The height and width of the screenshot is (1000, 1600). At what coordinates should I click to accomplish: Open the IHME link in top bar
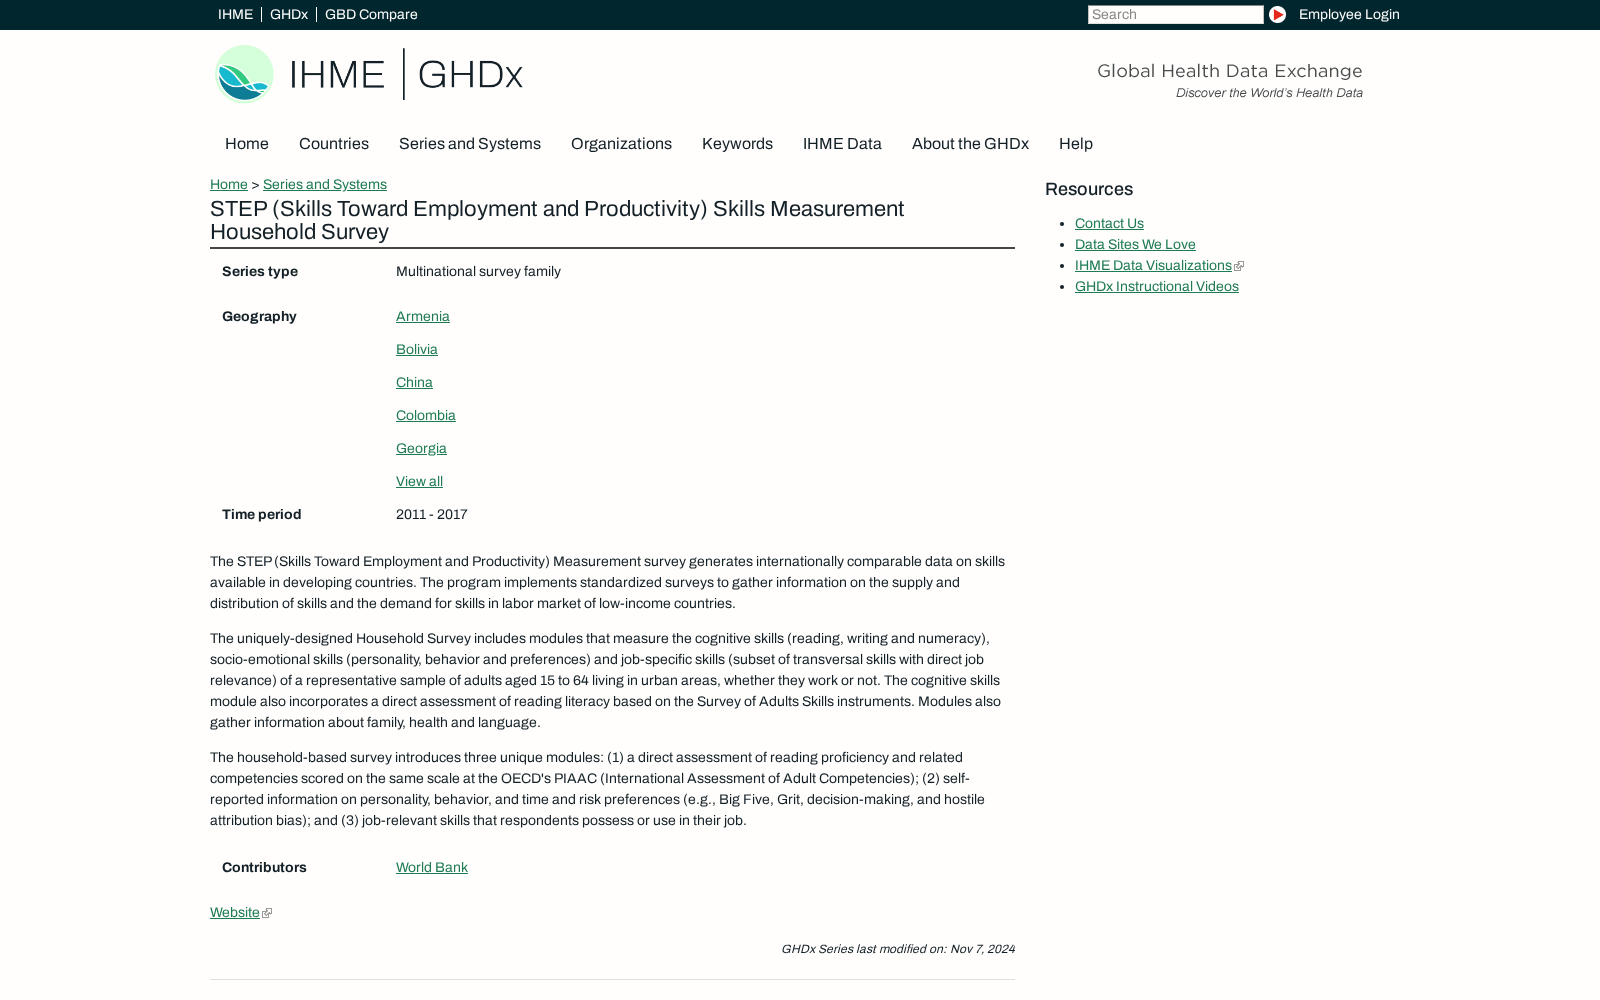235,14
